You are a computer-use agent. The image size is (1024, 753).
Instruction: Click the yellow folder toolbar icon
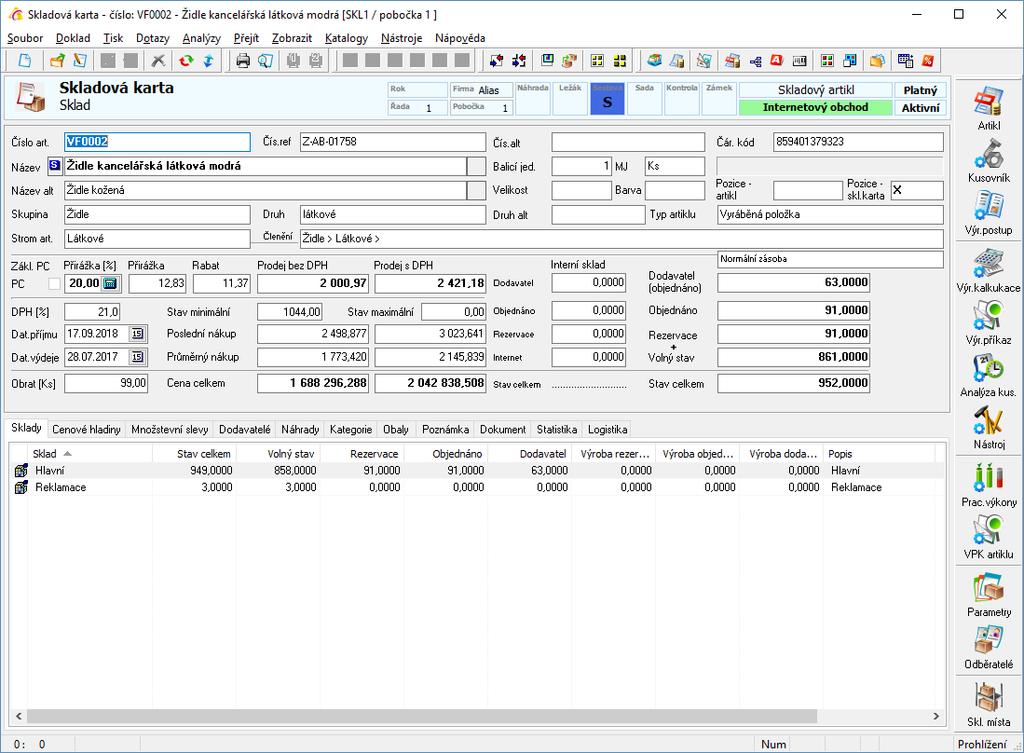coord(877,61)
